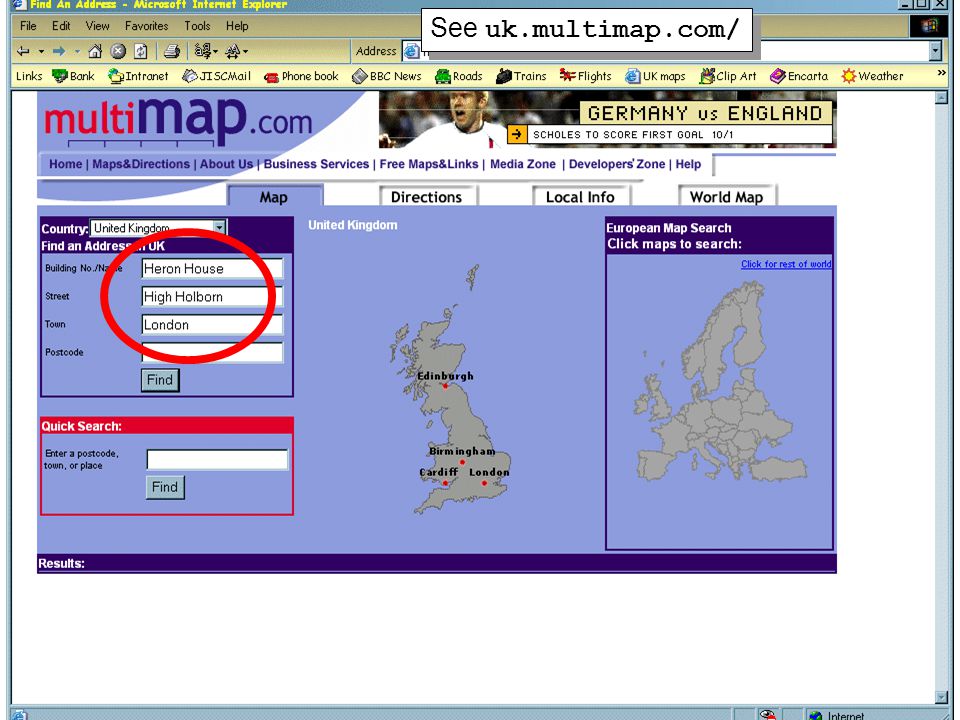The image size is (960, 720).
Task: Follow the Free Maps&Links link
Action: pyautogui.click(x=429, y=164)
